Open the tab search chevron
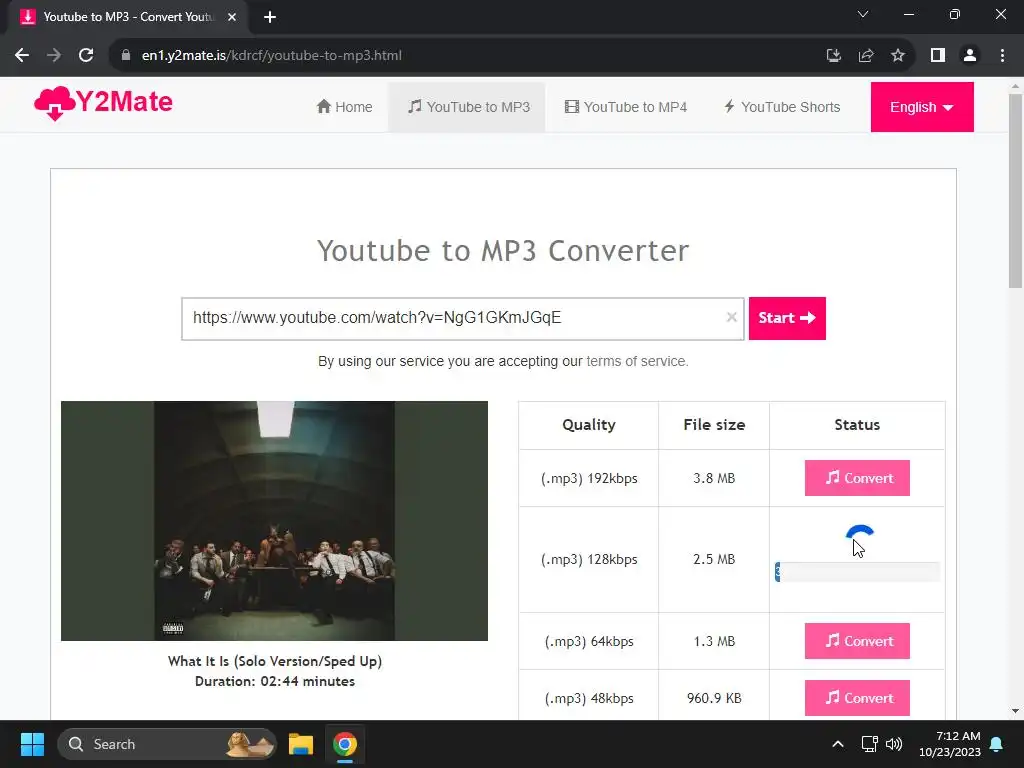The width and height of the screenshot is (1024, 768). (863, 14)
